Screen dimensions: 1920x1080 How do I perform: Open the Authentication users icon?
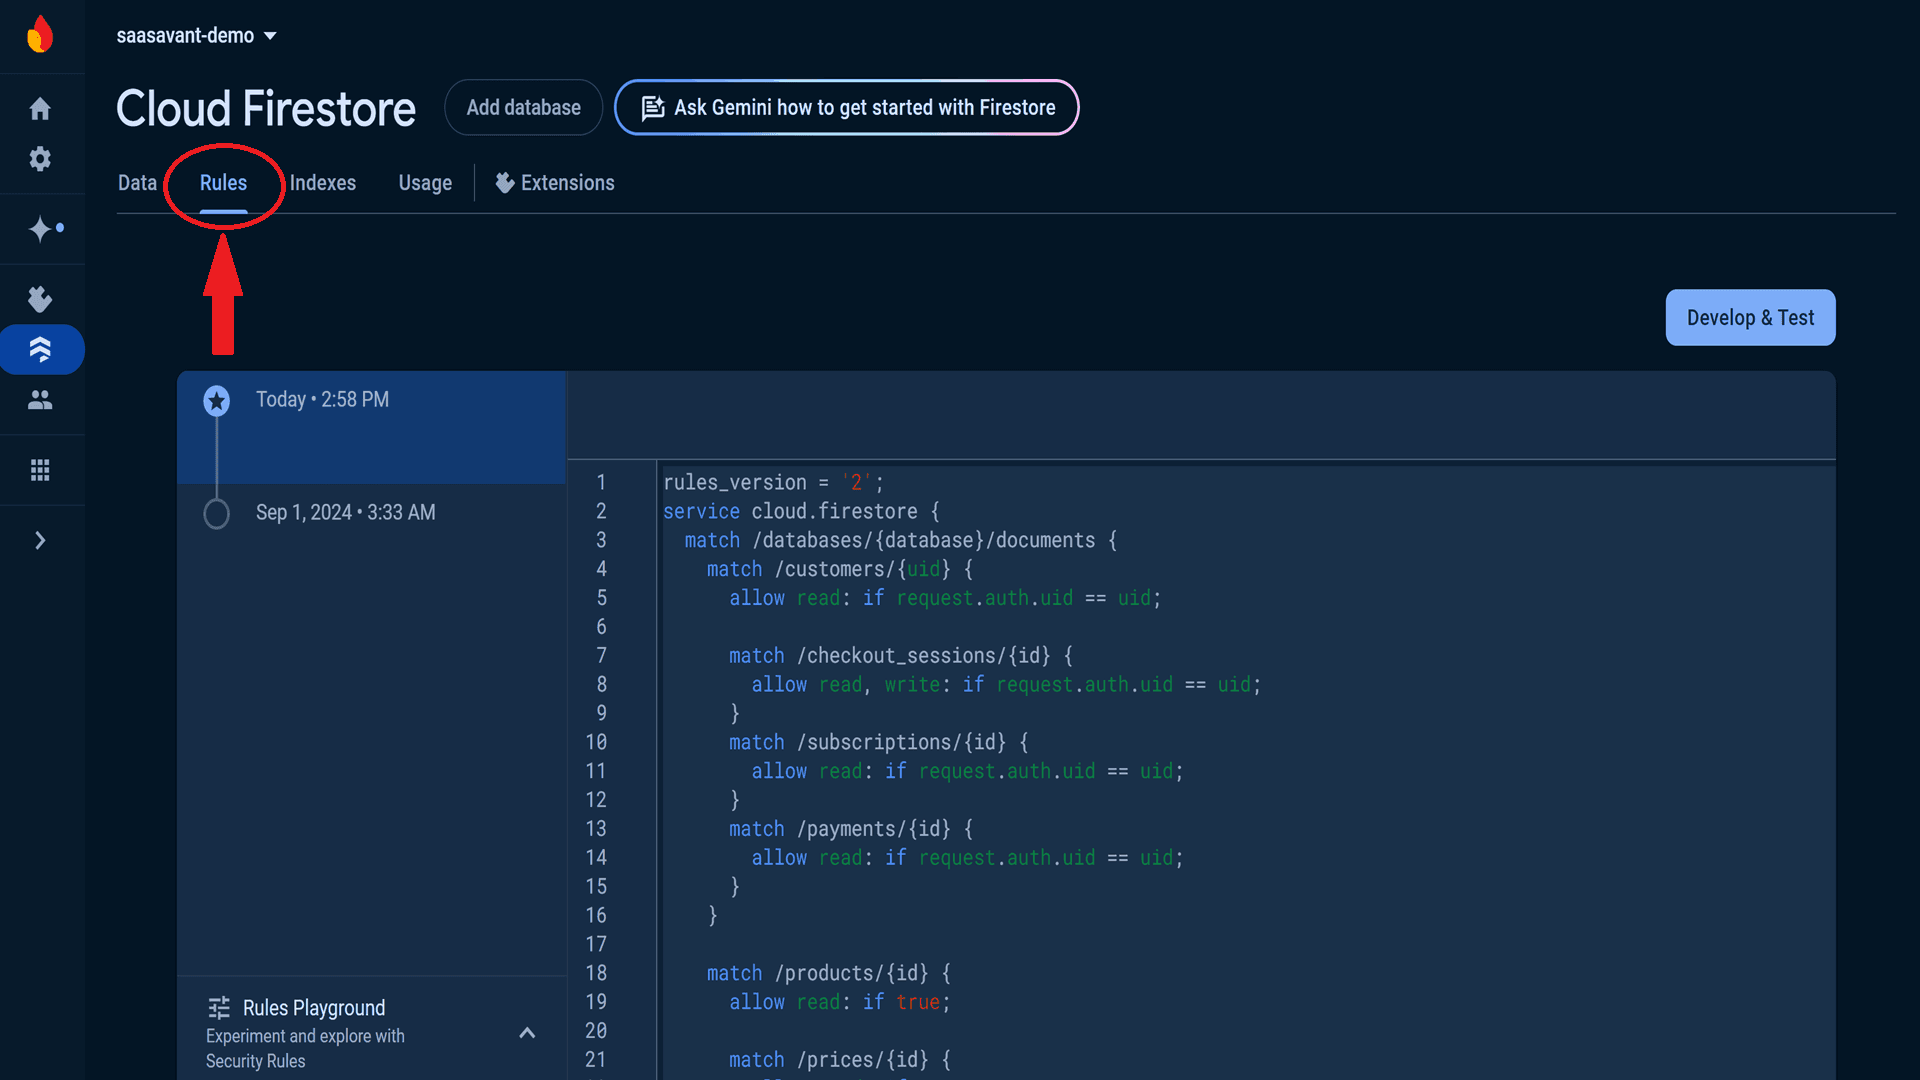point(40,400)
